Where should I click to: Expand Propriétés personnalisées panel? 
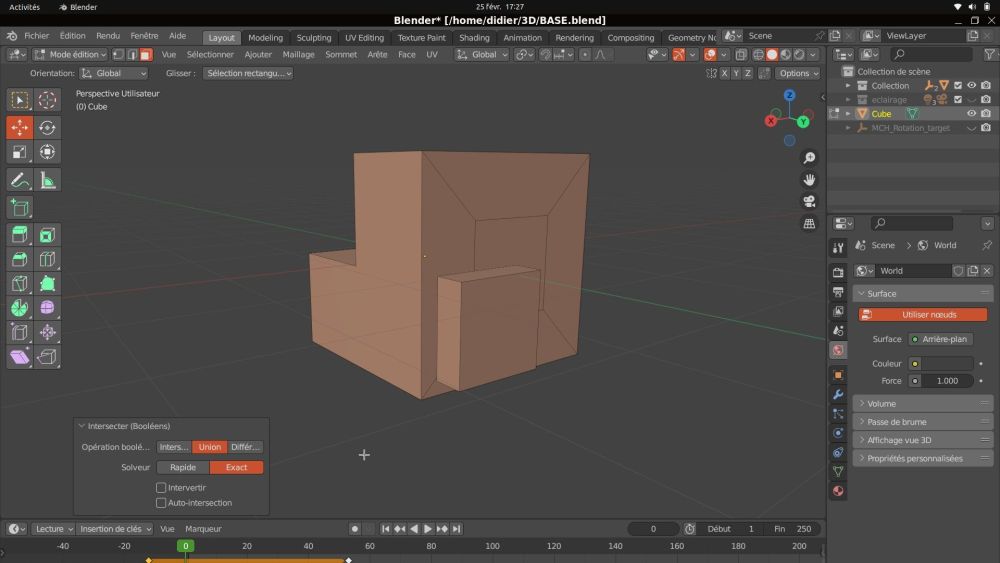click(x=923, y=458)
